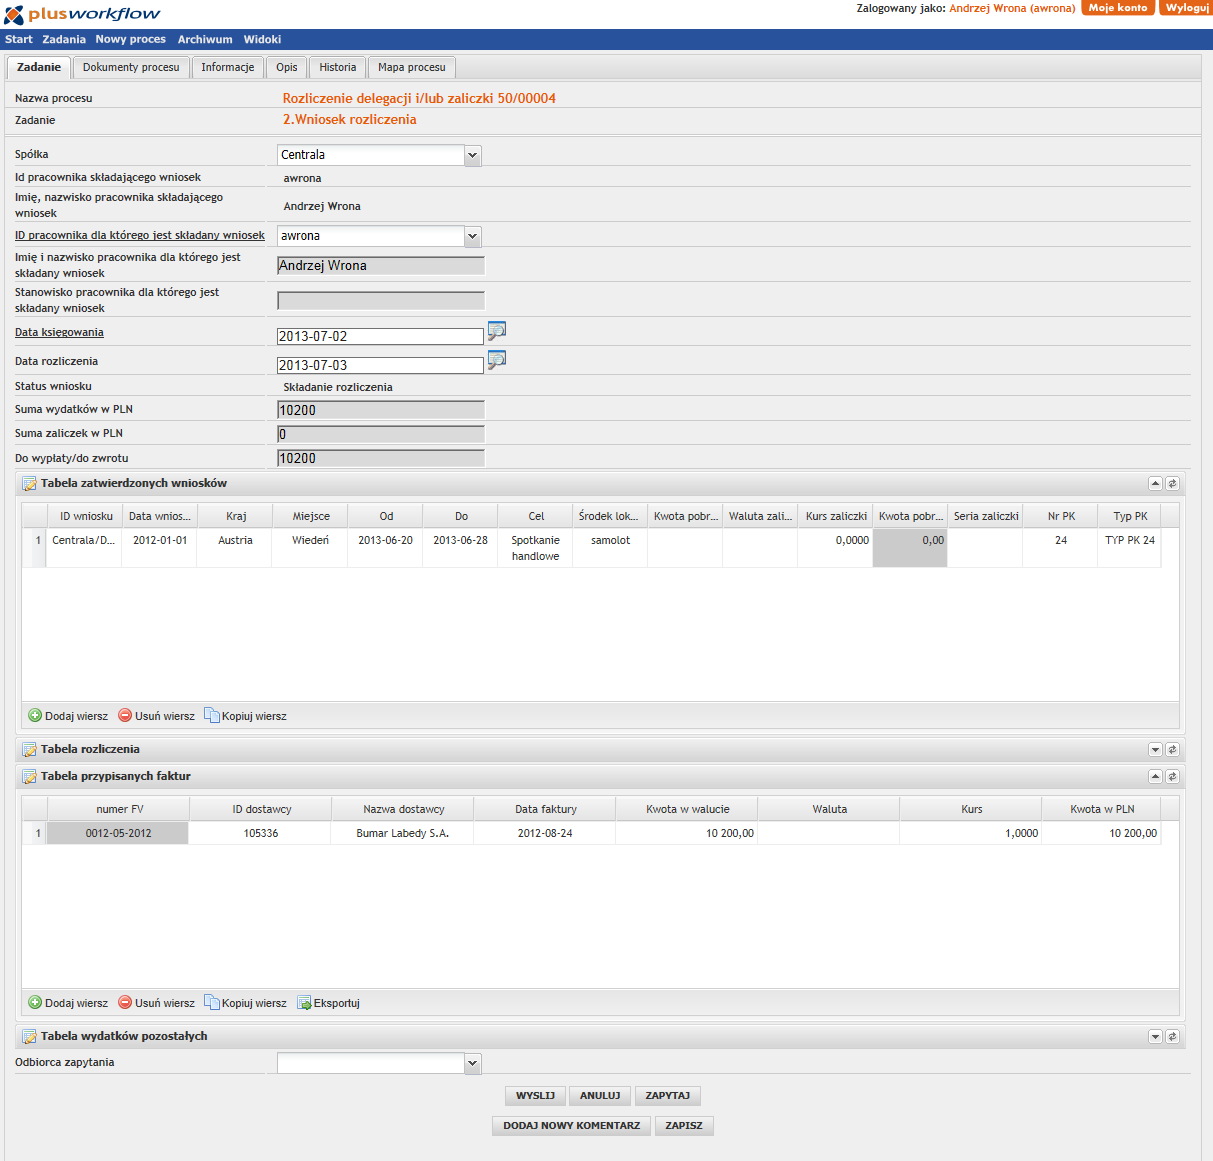Collapse the Tabela zatwierdzonych wniosków panel
1213x1161 pixels.
coord(1155,484)
